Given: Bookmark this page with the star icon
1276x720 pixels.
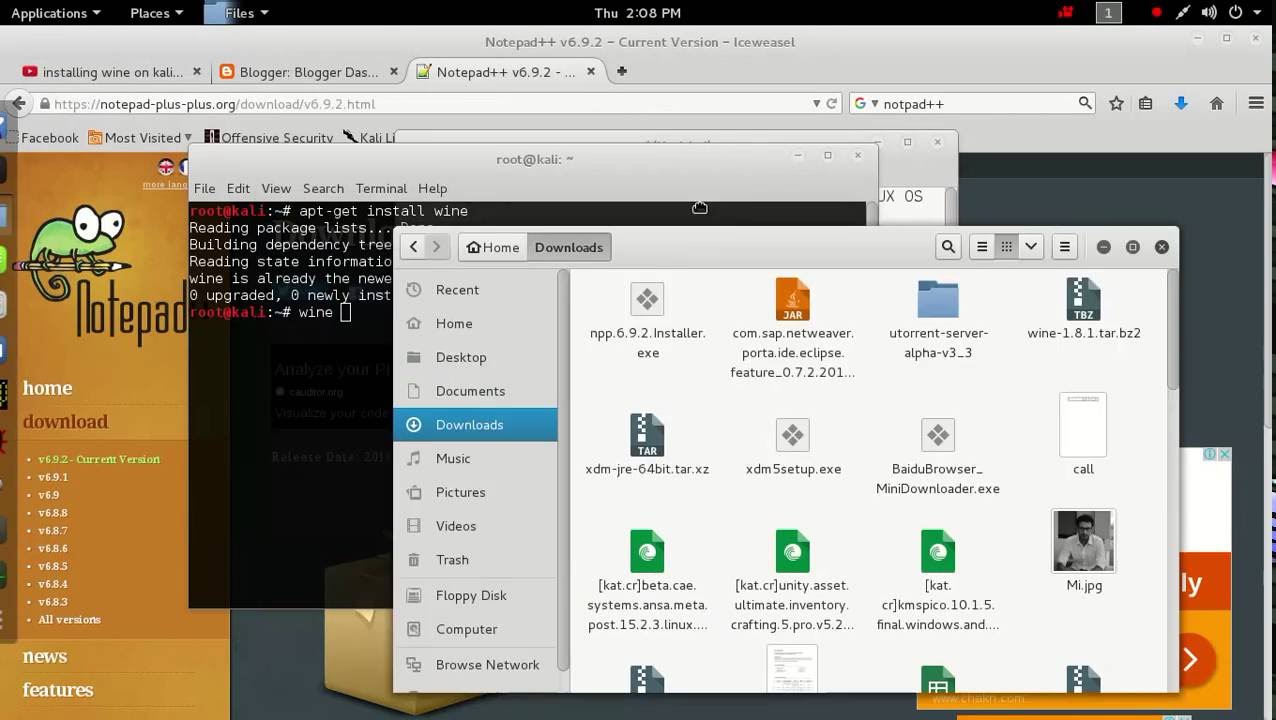Looking at the screenshot, I should pyautogui.click(x=1116, y=104).
